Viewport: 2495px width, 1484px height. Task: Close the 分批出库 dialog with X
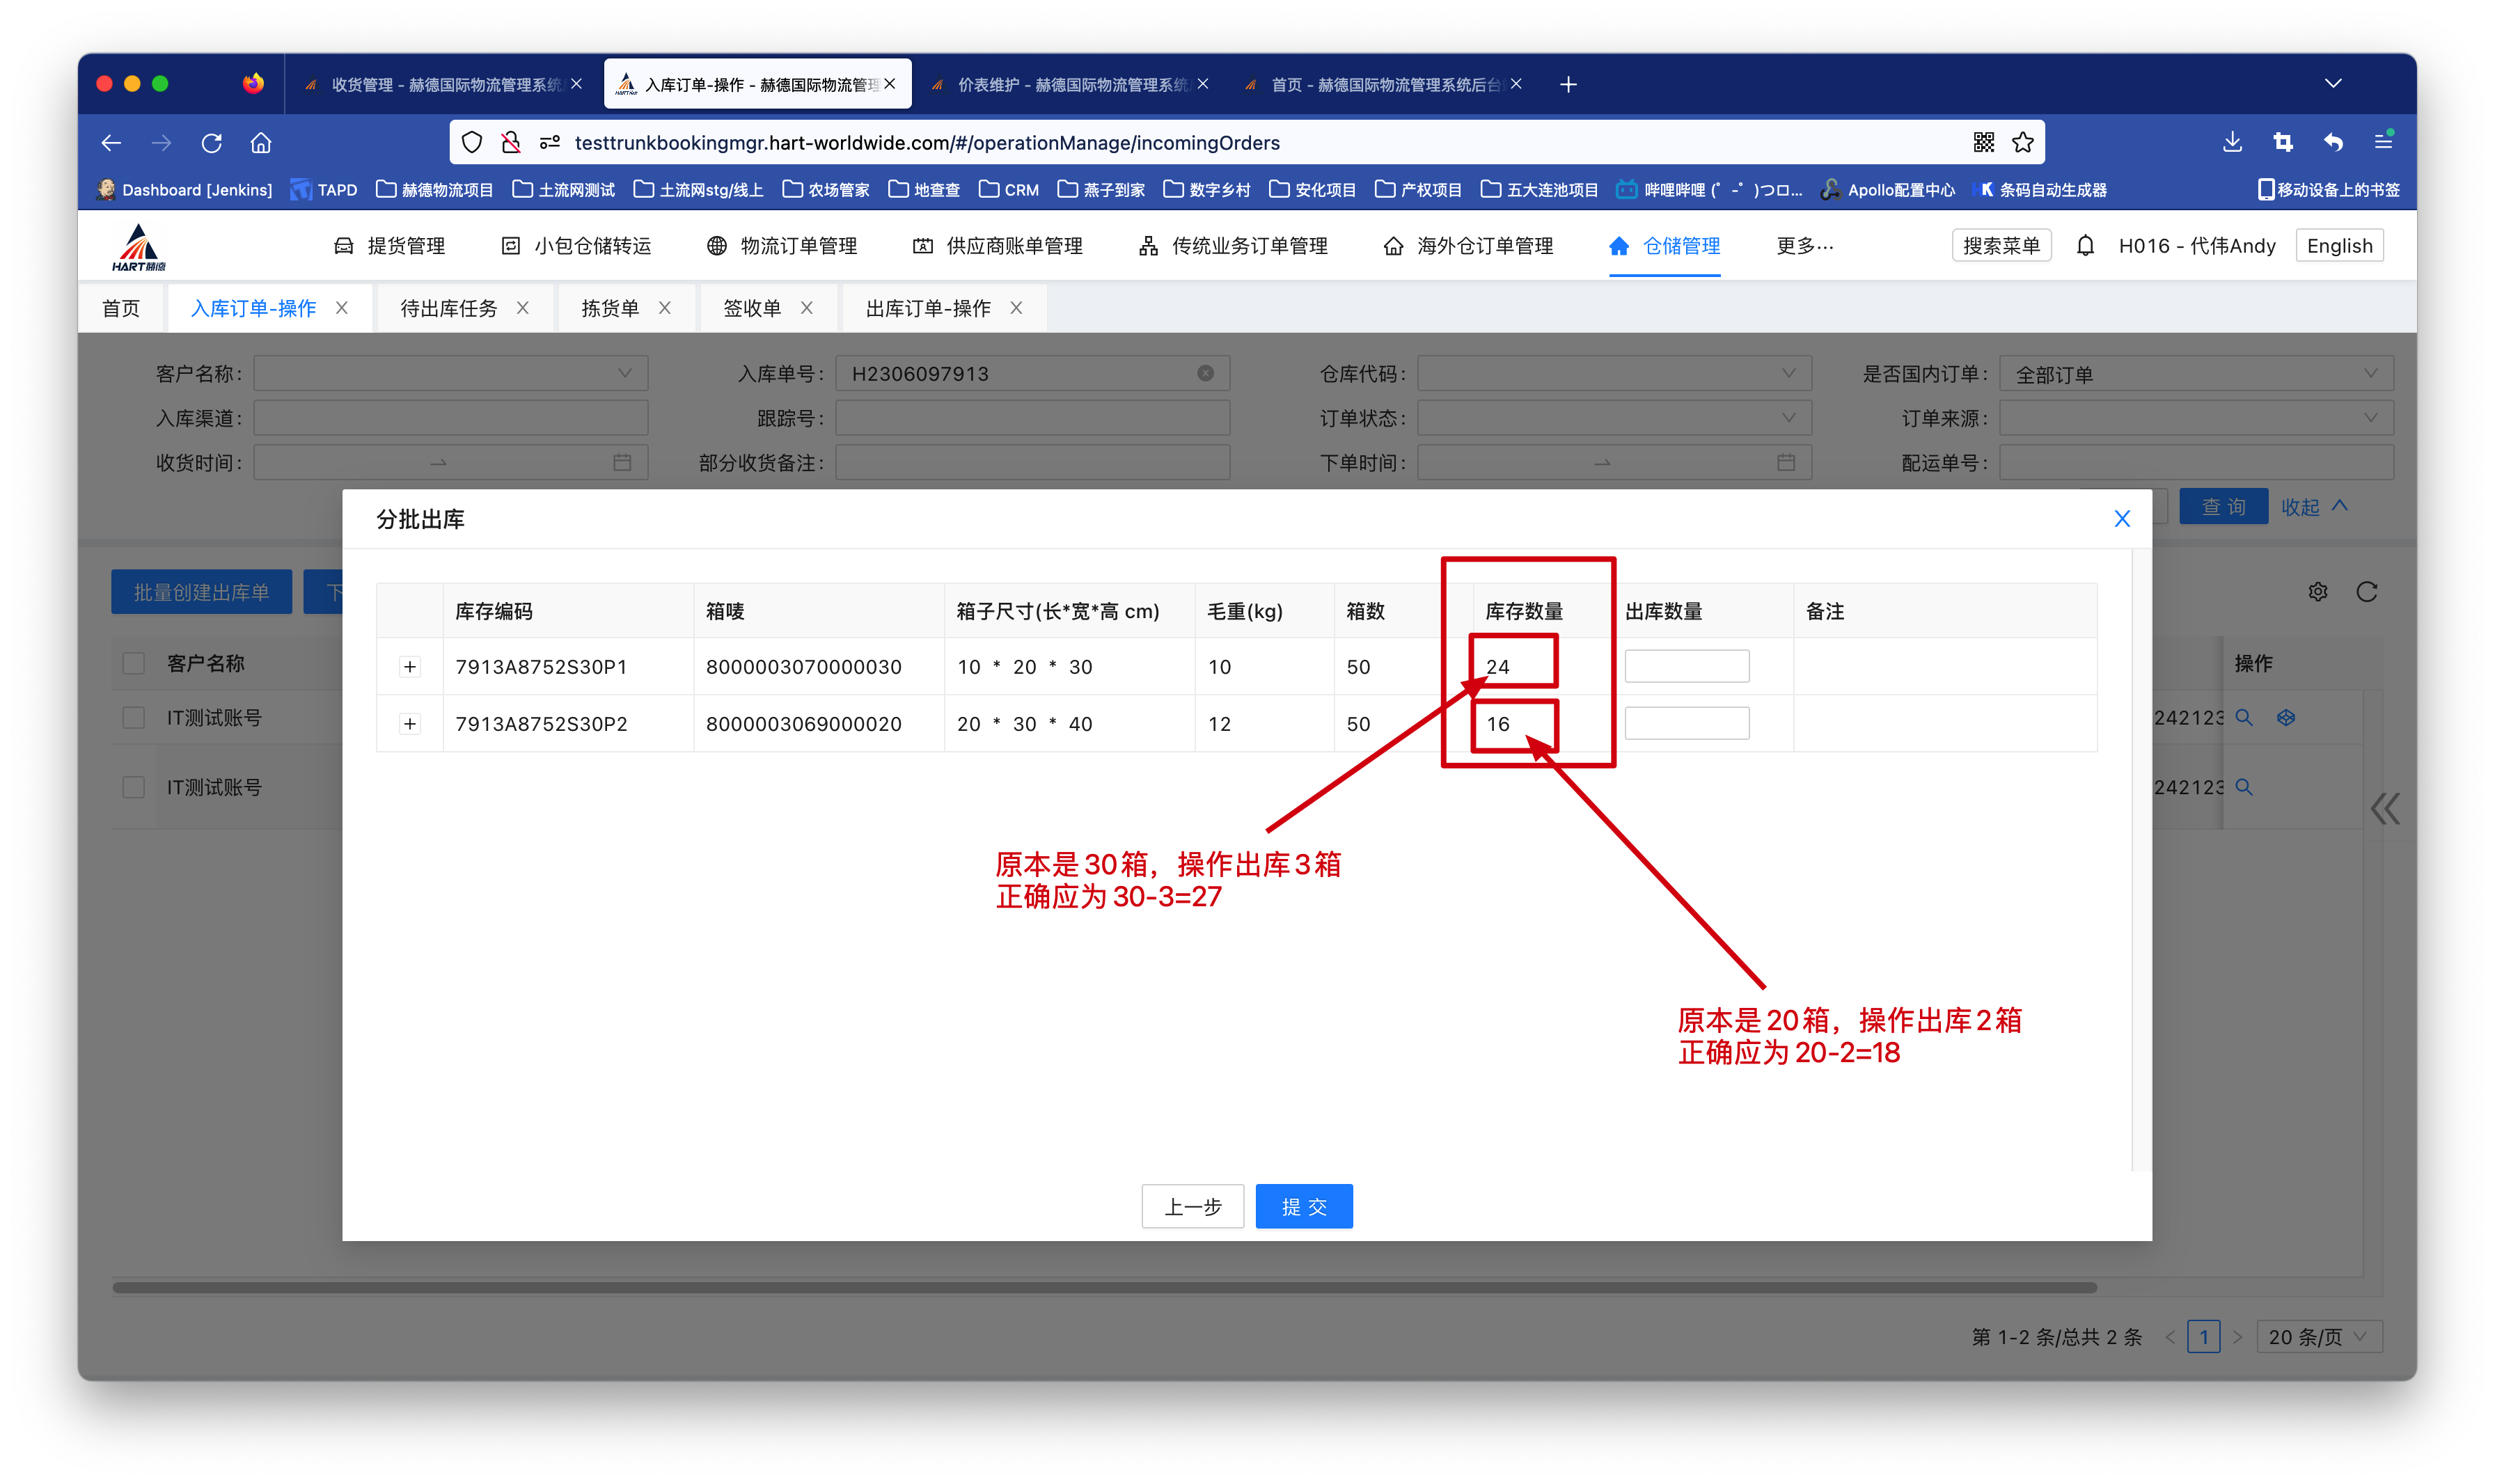click(2122, 519)
